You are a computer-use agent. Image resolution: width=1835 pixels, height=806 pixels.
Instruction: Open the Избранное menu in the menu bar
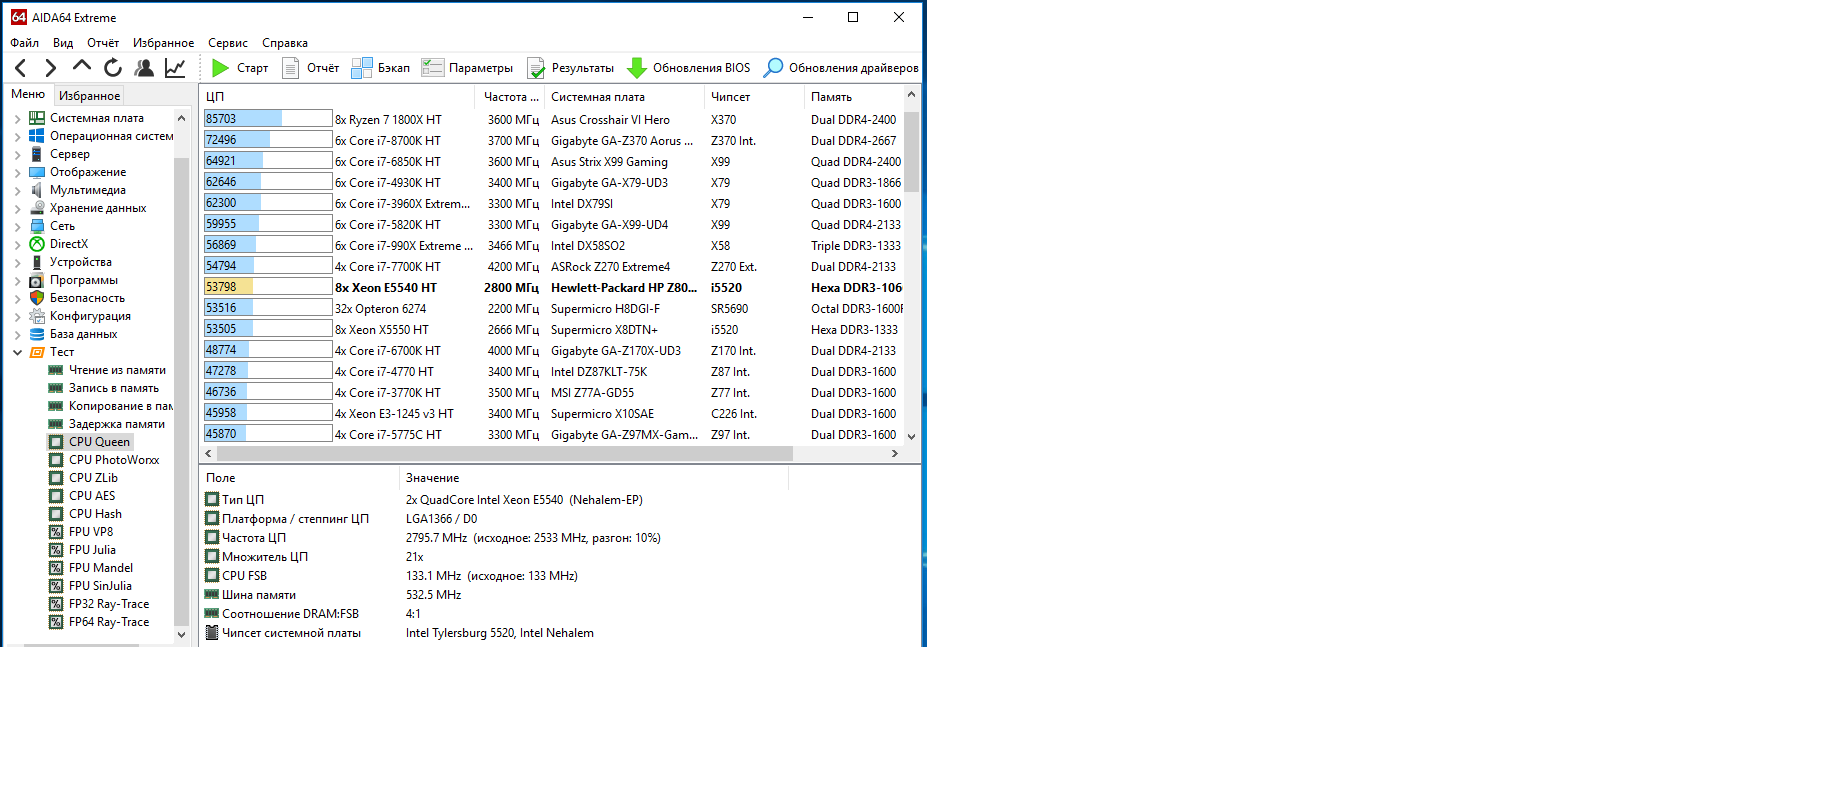pyautogui.click(x=164, y=43)
